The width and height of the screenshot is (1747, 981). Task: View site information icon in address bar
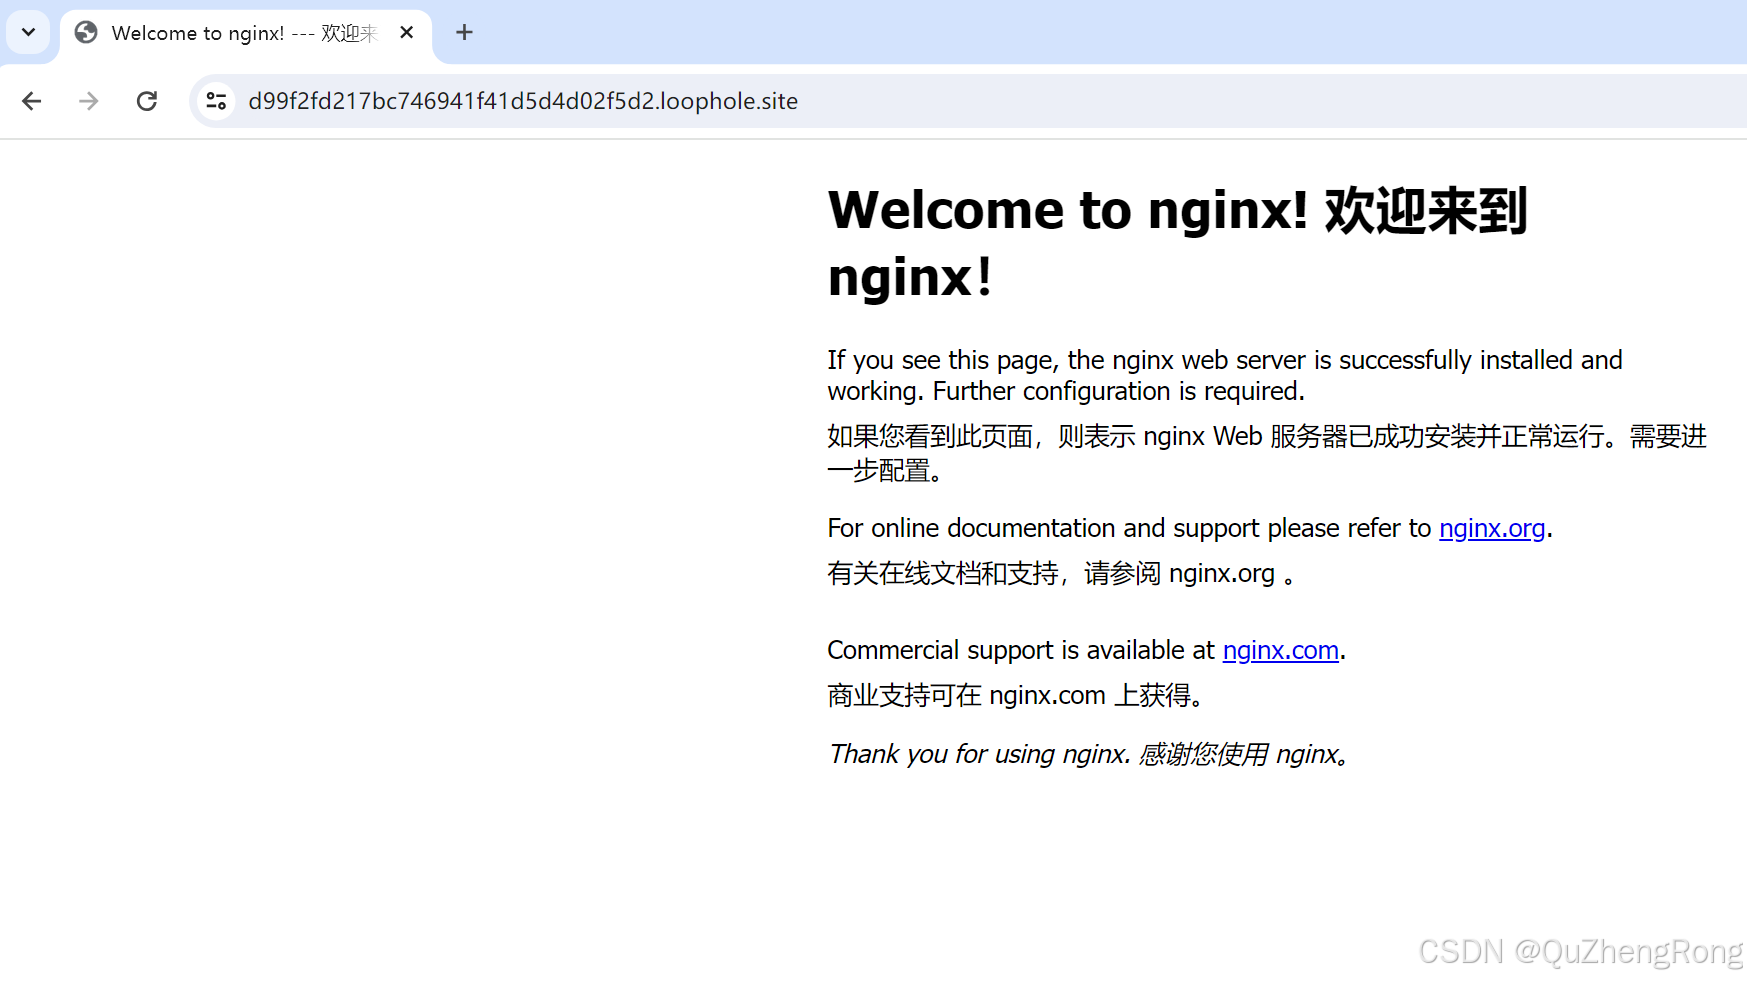216,101
